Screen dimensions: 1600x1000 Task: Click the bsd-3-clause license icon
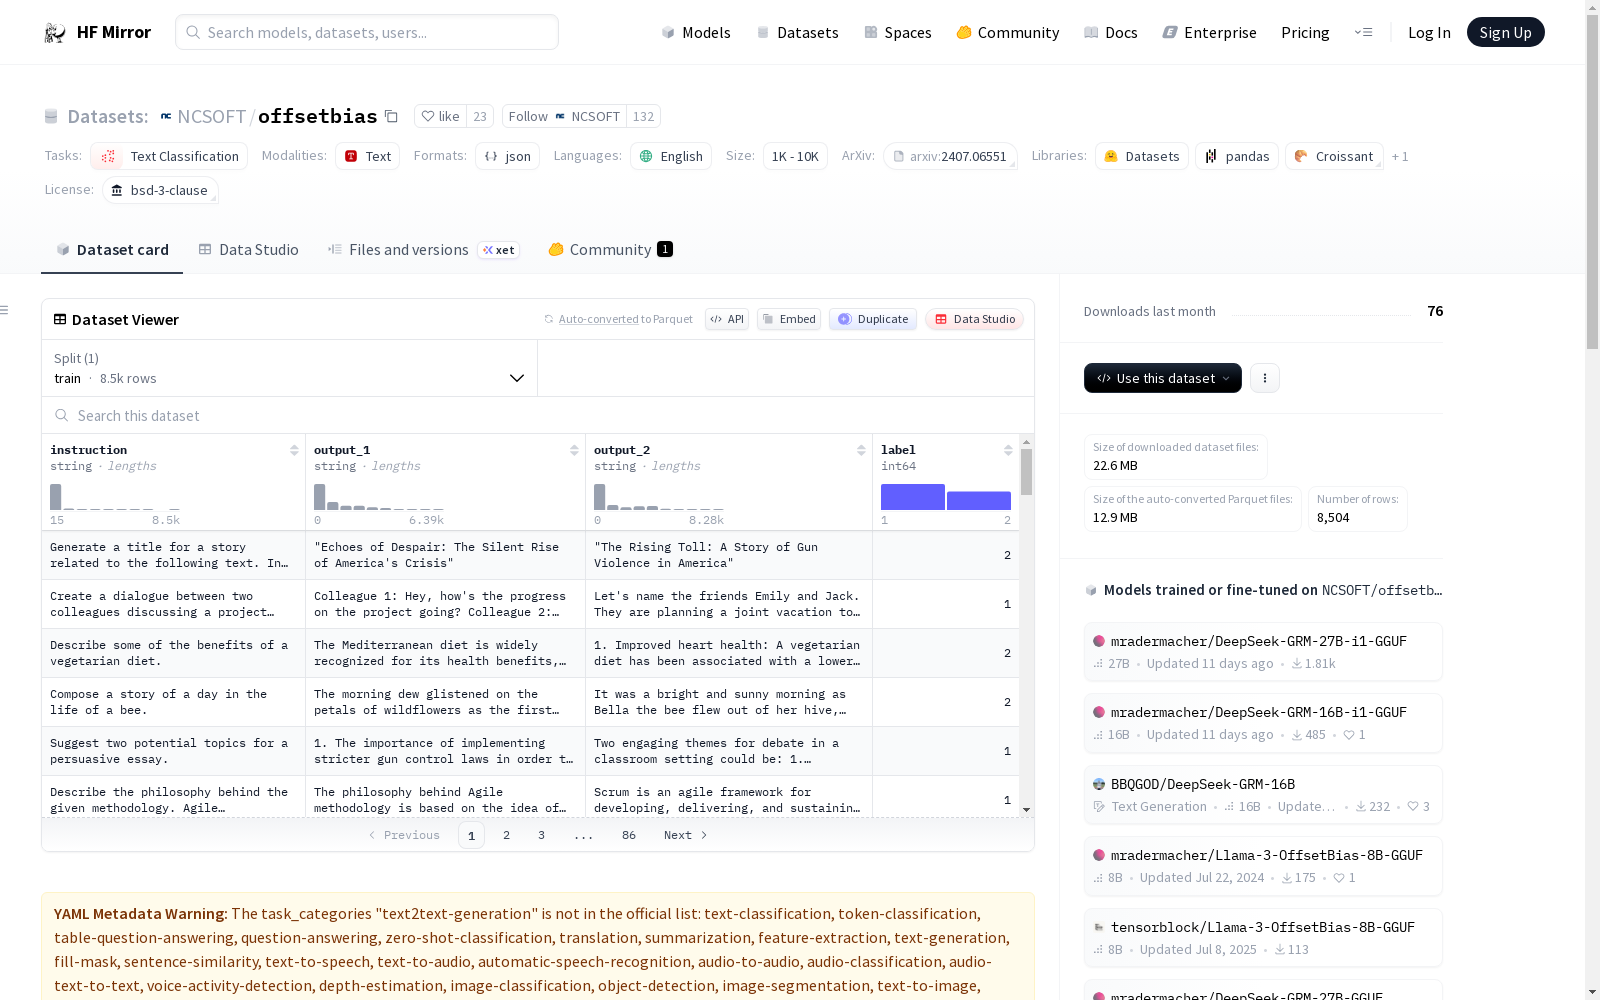[117, 190]
